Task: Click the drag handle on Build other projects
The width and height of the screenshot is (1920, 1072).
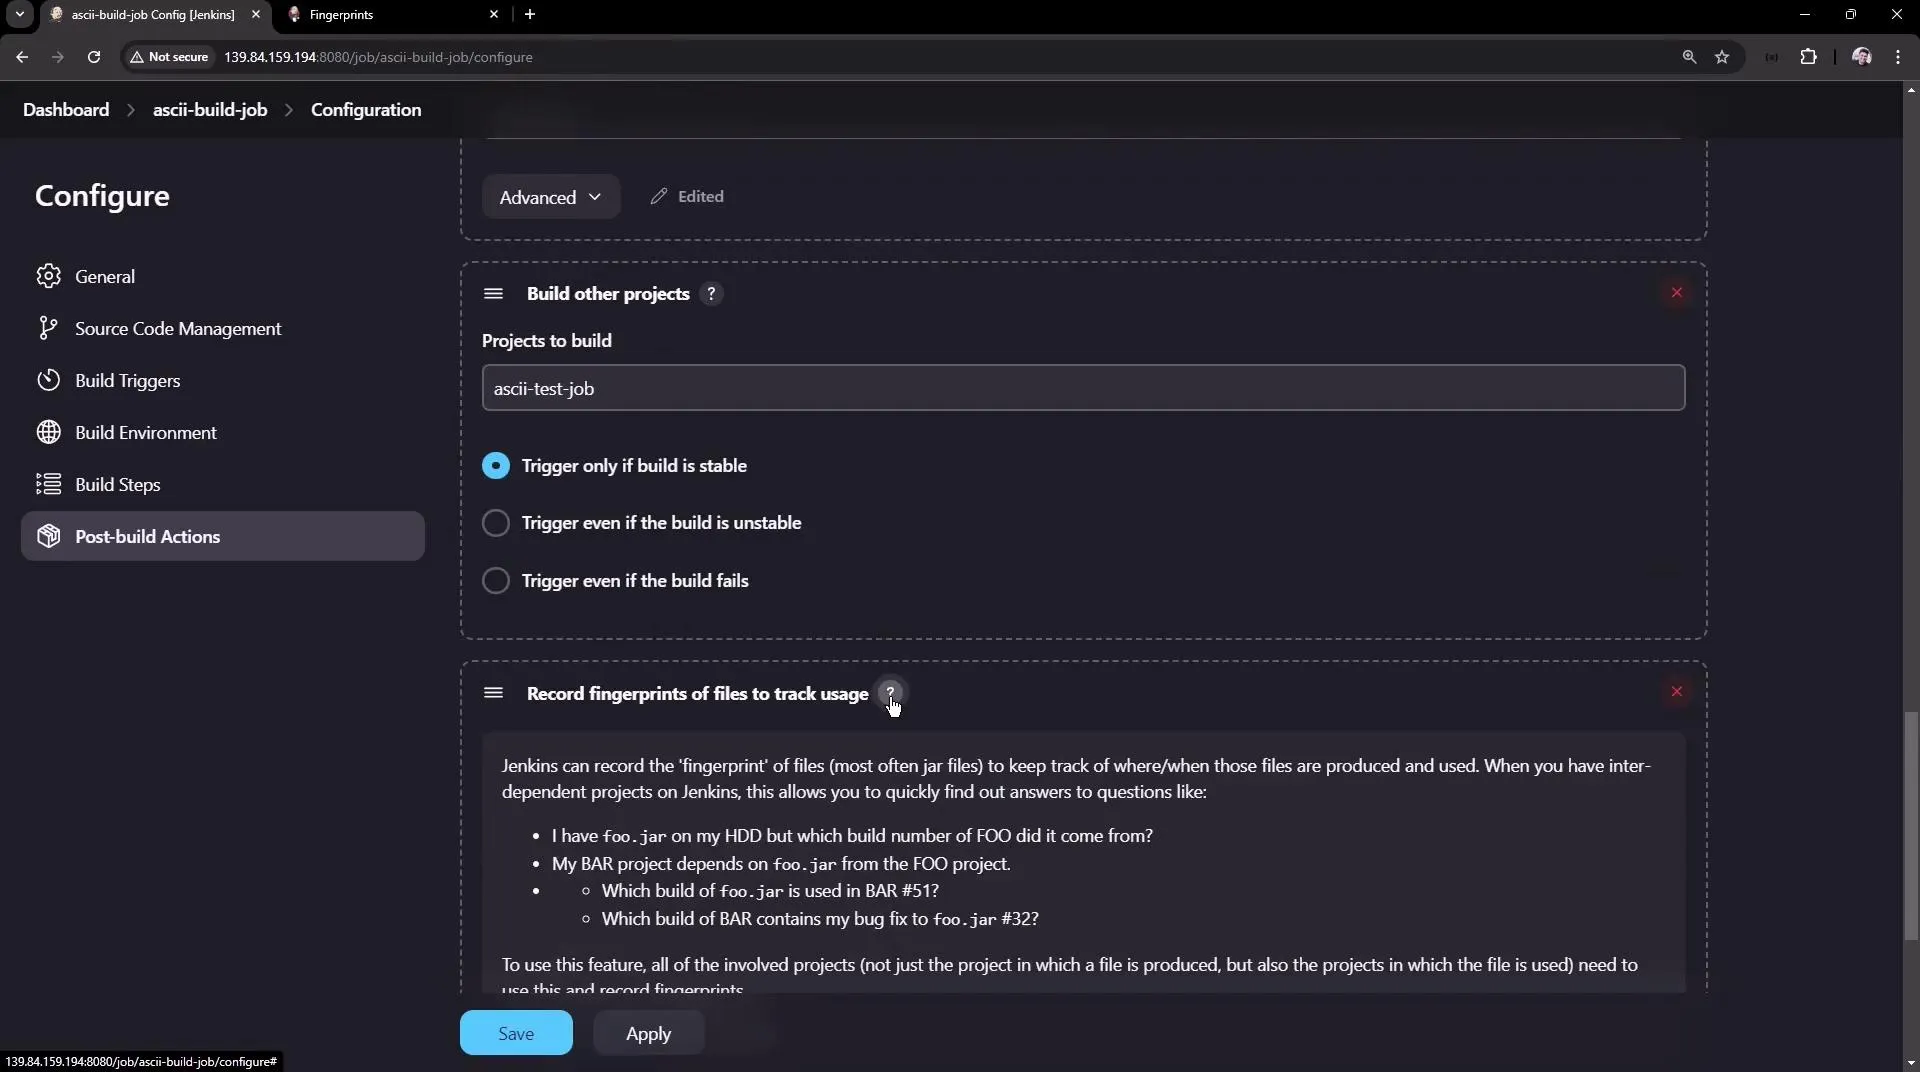Action: coord(493,293)
